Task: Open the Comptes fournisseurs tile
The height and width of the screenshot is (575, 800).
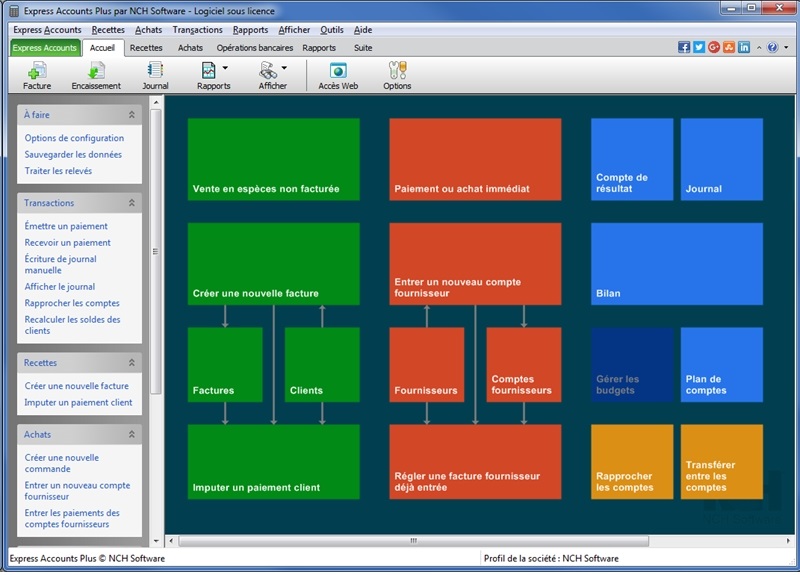Action: pos(524,365)
